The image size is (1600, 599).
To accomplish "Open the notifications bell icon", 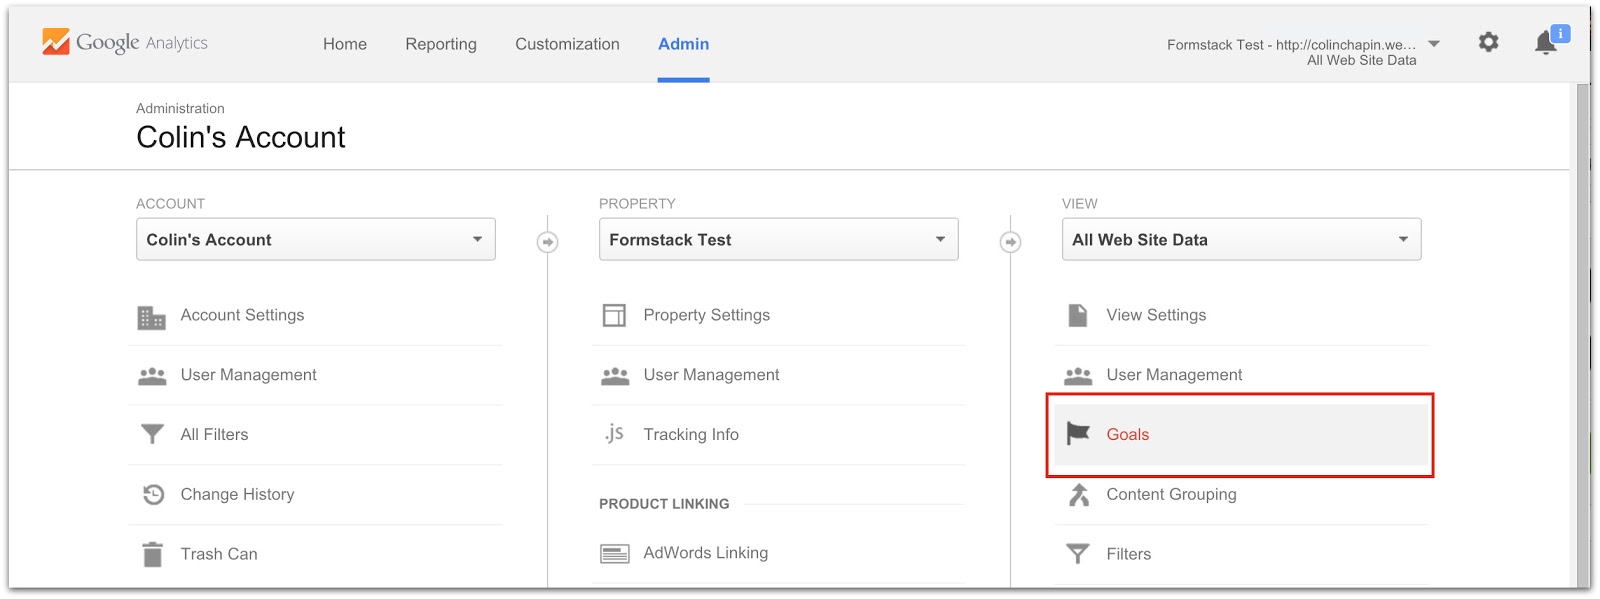I will click(x=1545, y=43).
